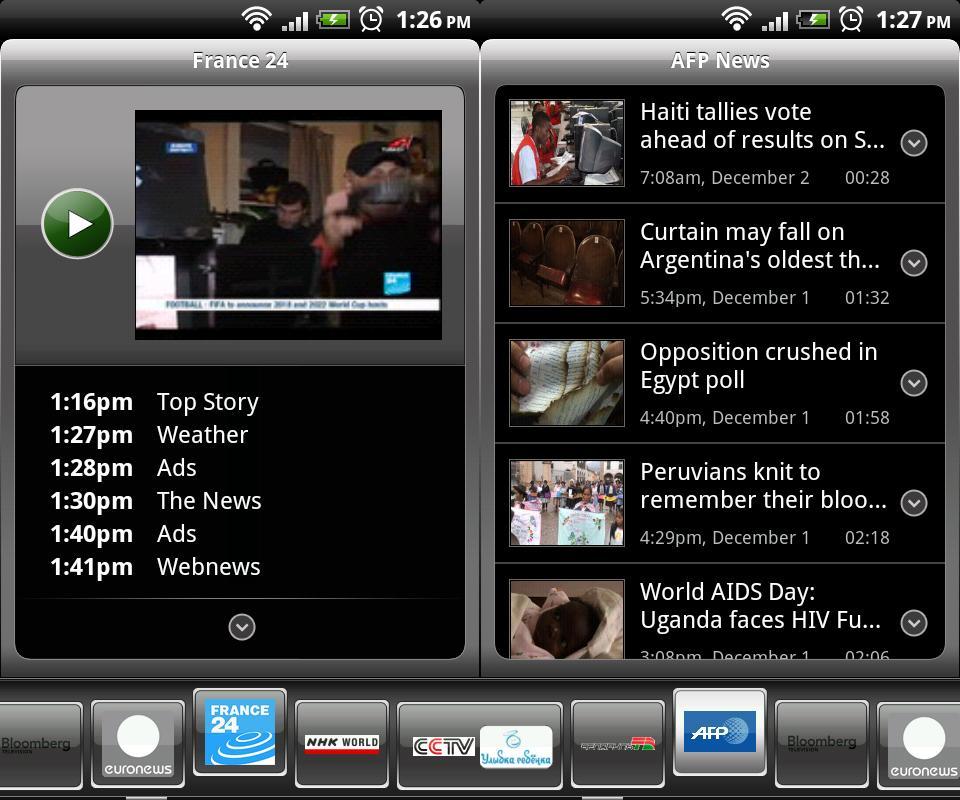The width and height of the screenshot is (960, 800).
Task: Select the red-green logo channel beside AFP
Action: tap(618, 744)
